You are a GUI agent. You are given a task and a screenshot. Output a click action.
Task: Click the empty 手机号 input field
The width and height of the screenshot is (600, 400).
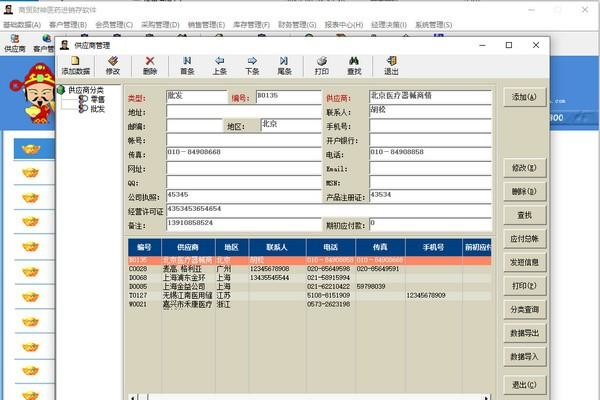click(x=430, y=126)
